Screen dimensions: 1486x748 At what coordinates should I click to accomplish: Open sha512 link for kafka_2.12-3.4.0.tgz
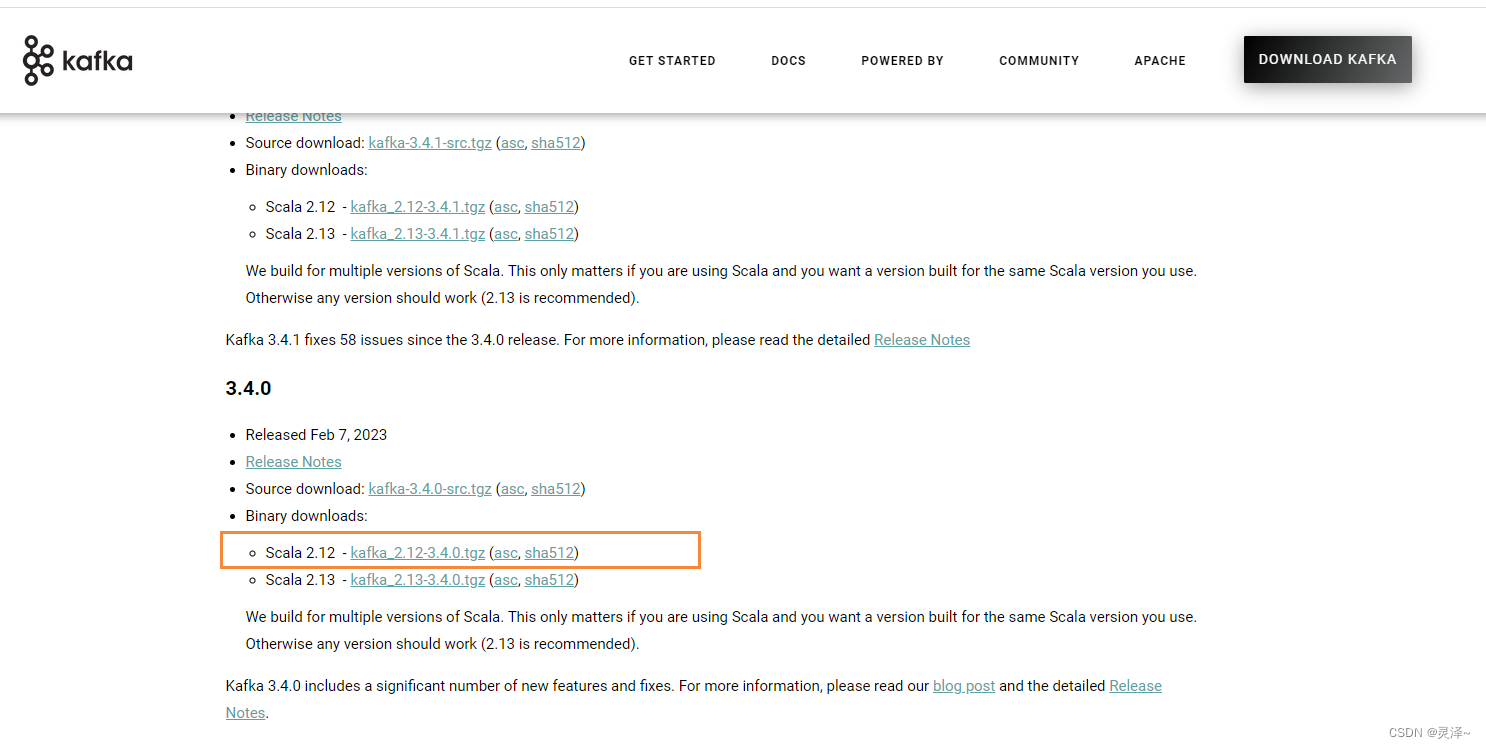pos(549,553)
